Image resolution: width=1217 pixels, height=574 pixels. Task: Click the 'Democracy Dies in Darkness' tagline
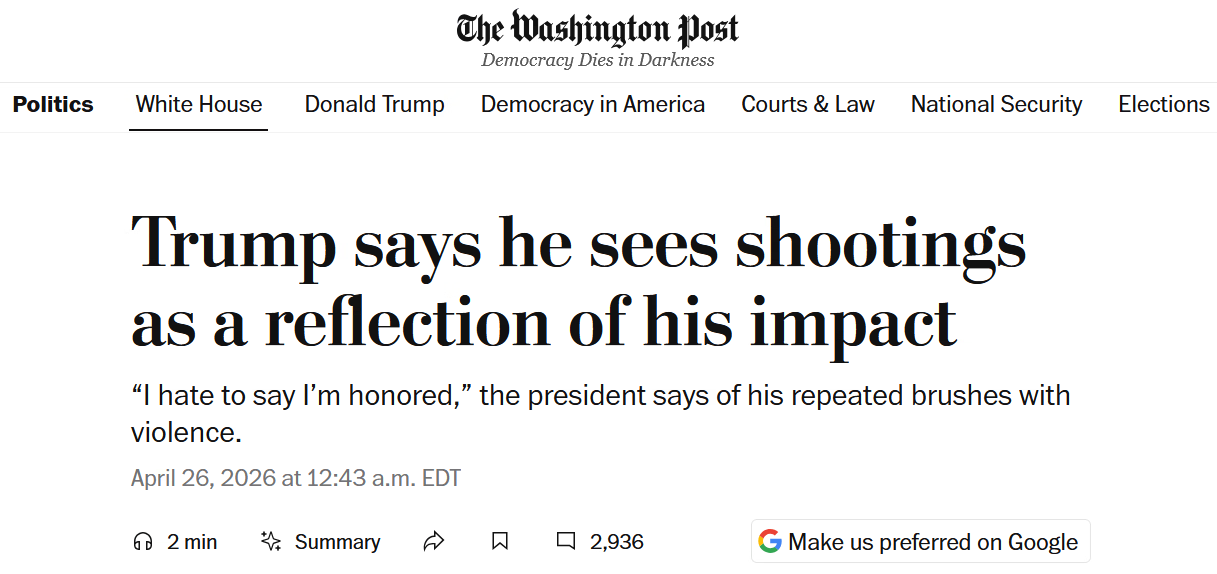coord(598,60)
